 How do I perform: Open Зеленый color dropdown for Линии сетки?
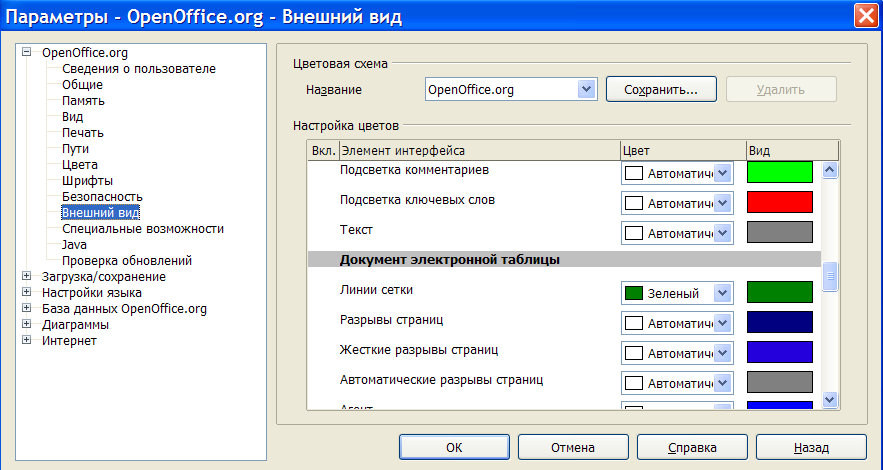point(723,293)
